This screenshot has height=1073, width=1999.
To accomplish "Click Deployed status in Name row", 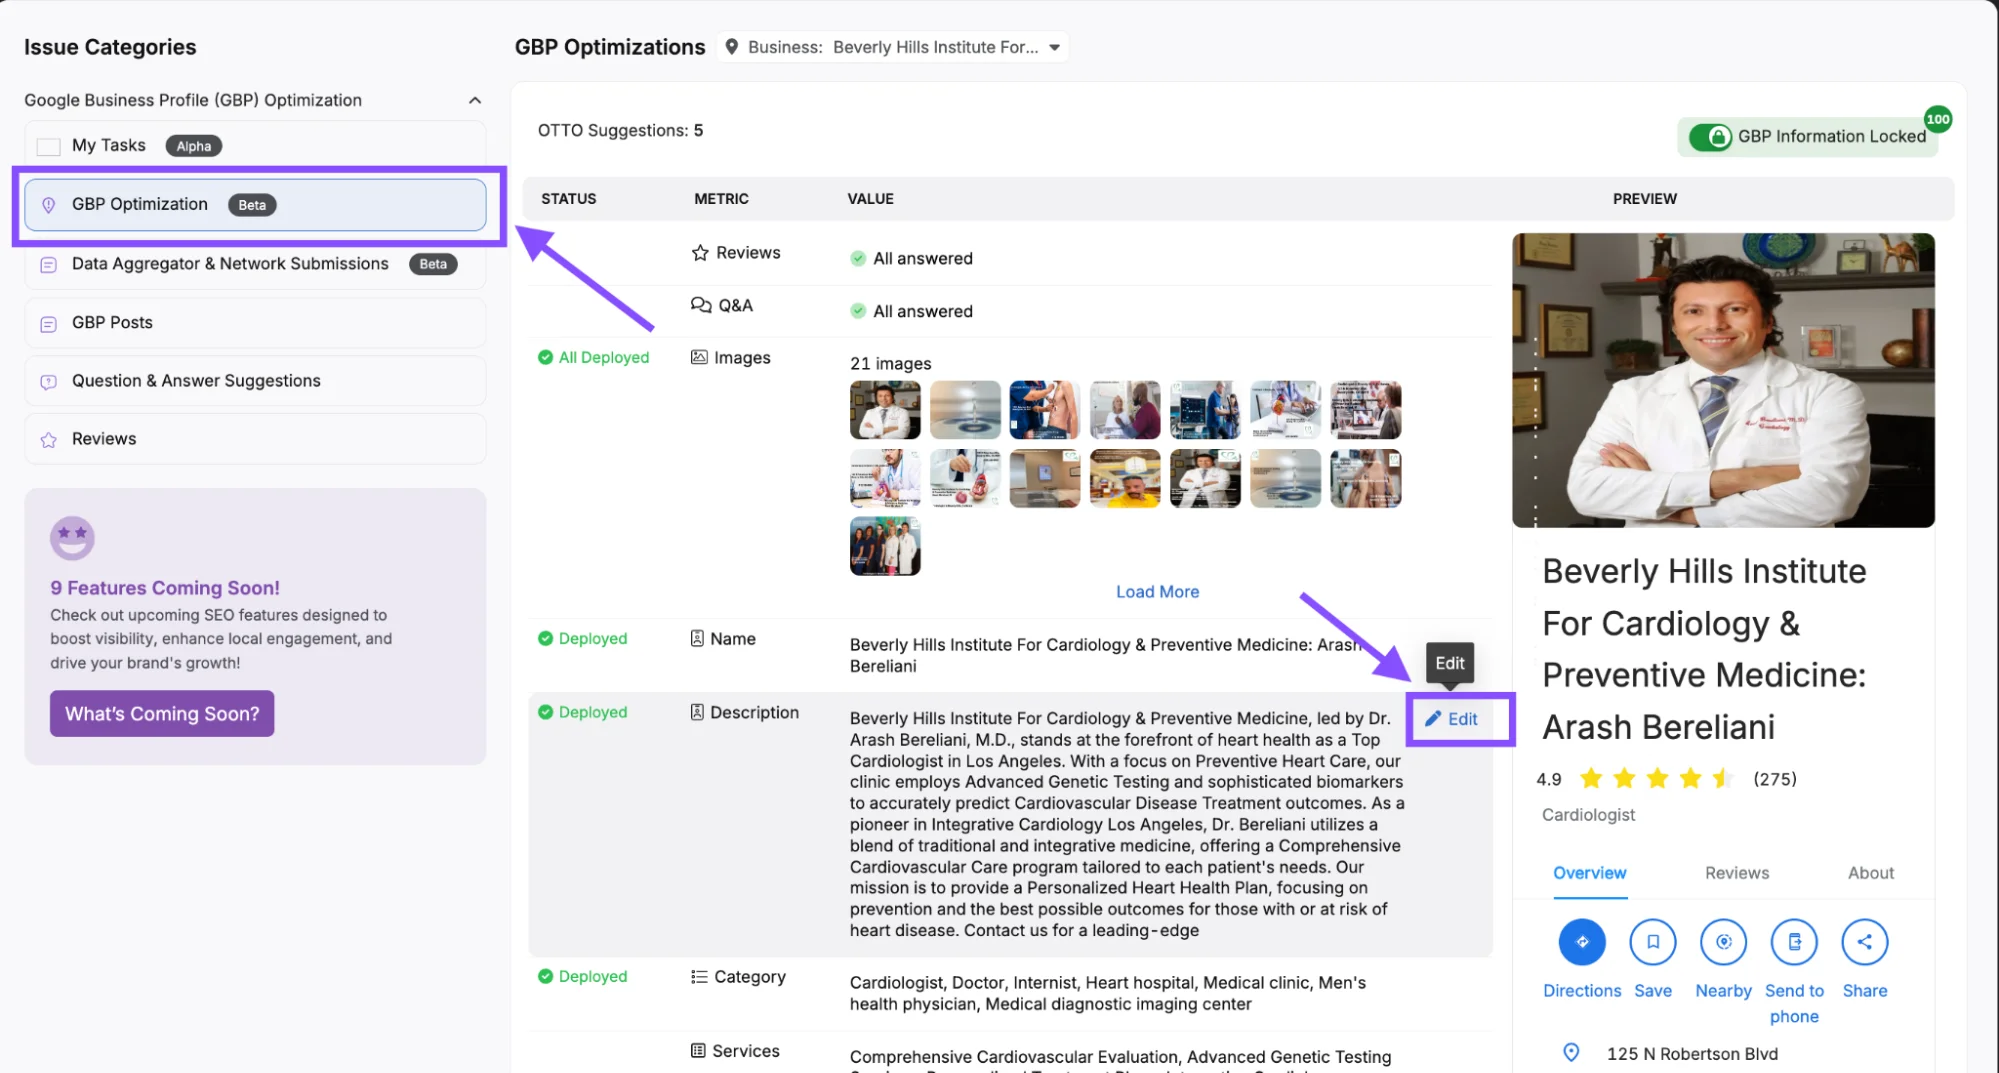I will coord(582,638).
